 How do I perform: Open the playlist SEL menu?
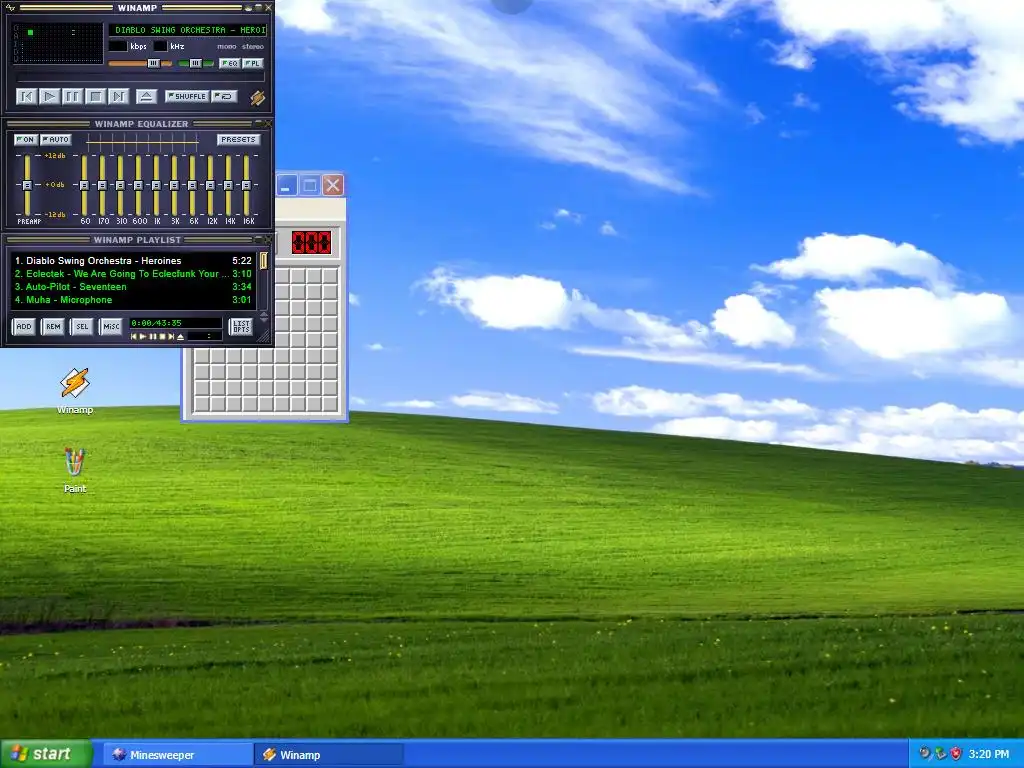click(x=82, y=327)
